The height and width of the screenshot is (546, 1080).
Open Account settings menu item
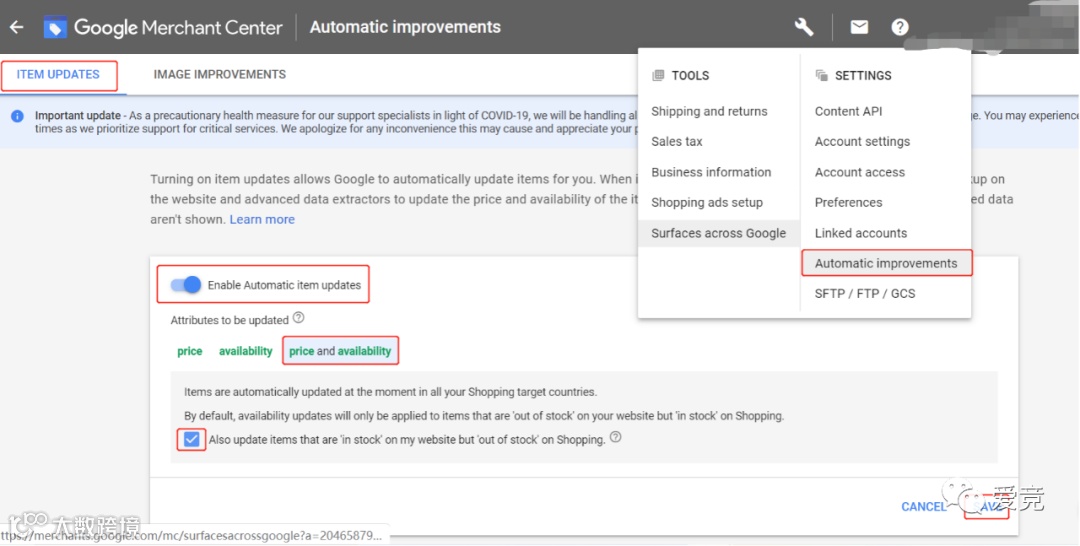pyautogui.click(x=862, y=142)
